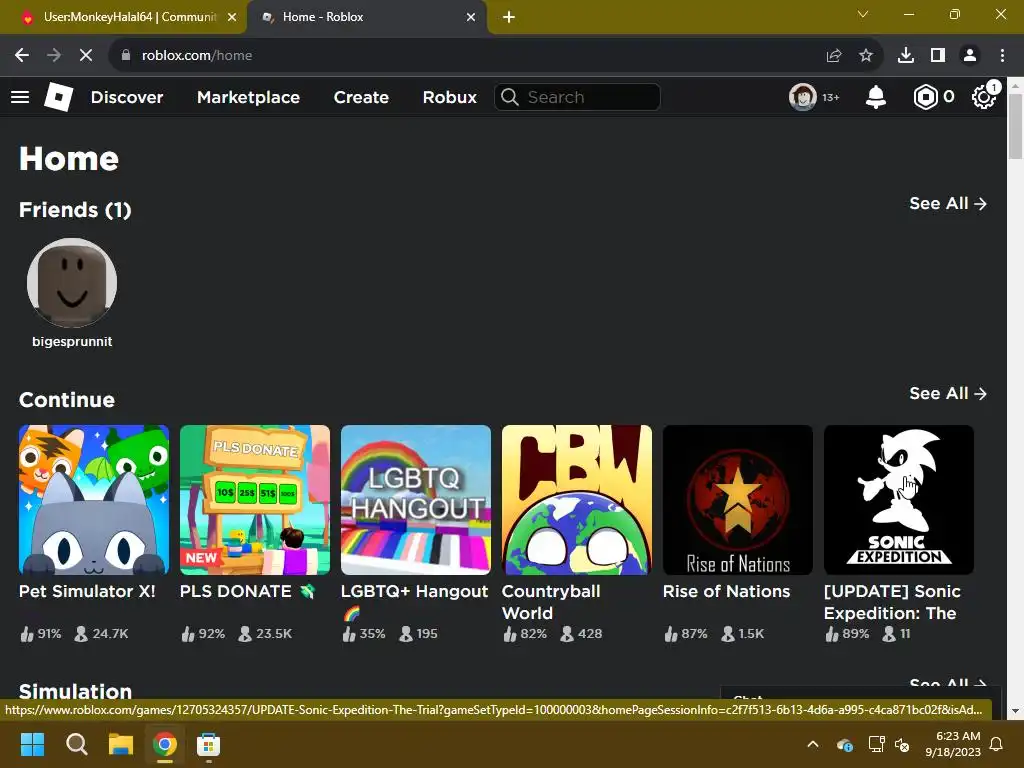1024x768 pixels.
Task: Click the browser forward arrow
Action: pyautogui.click(x=54, y=56)
